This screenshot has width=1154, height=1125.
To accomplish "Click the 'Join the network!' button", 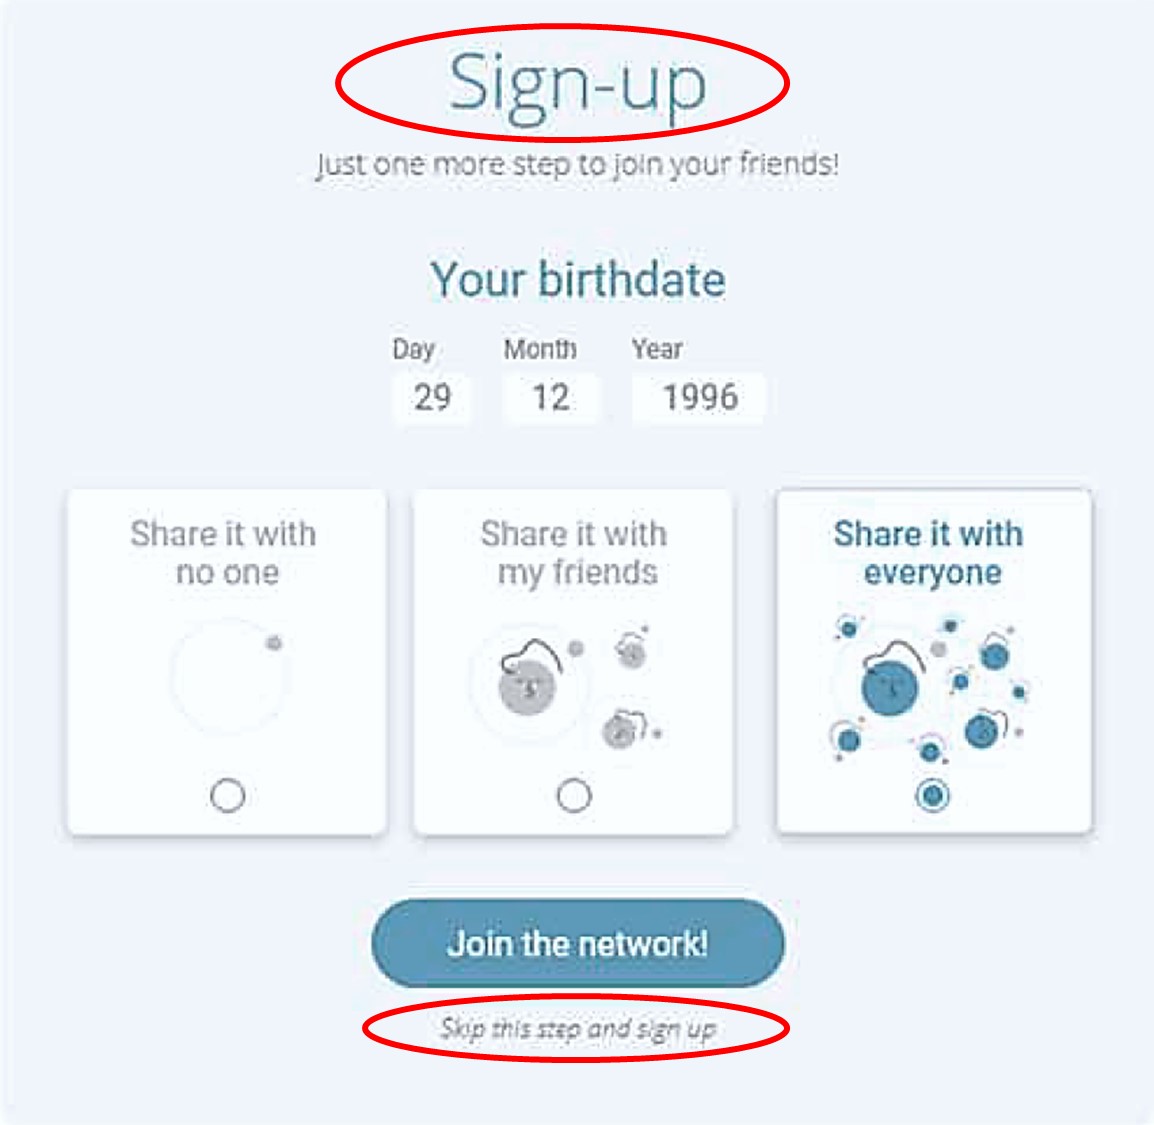I will pyautogui.click(x=578, y=943).
